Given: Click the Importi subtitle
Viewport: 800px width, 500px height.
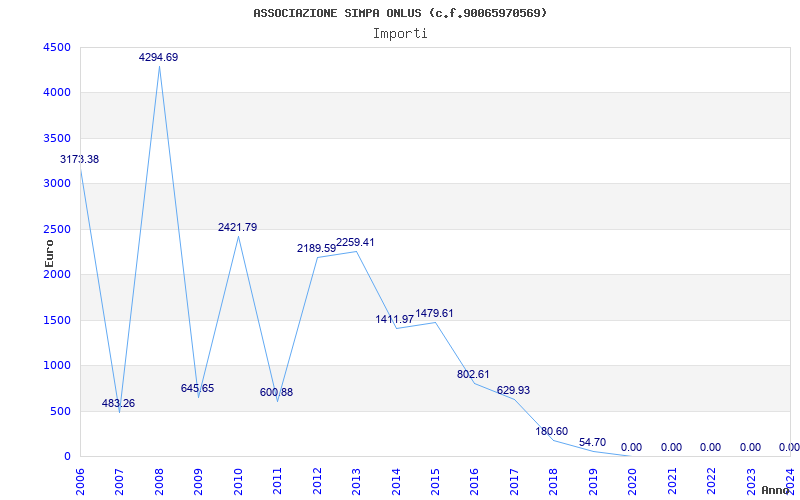Looking at the screenshot, I should coord(400,34).
